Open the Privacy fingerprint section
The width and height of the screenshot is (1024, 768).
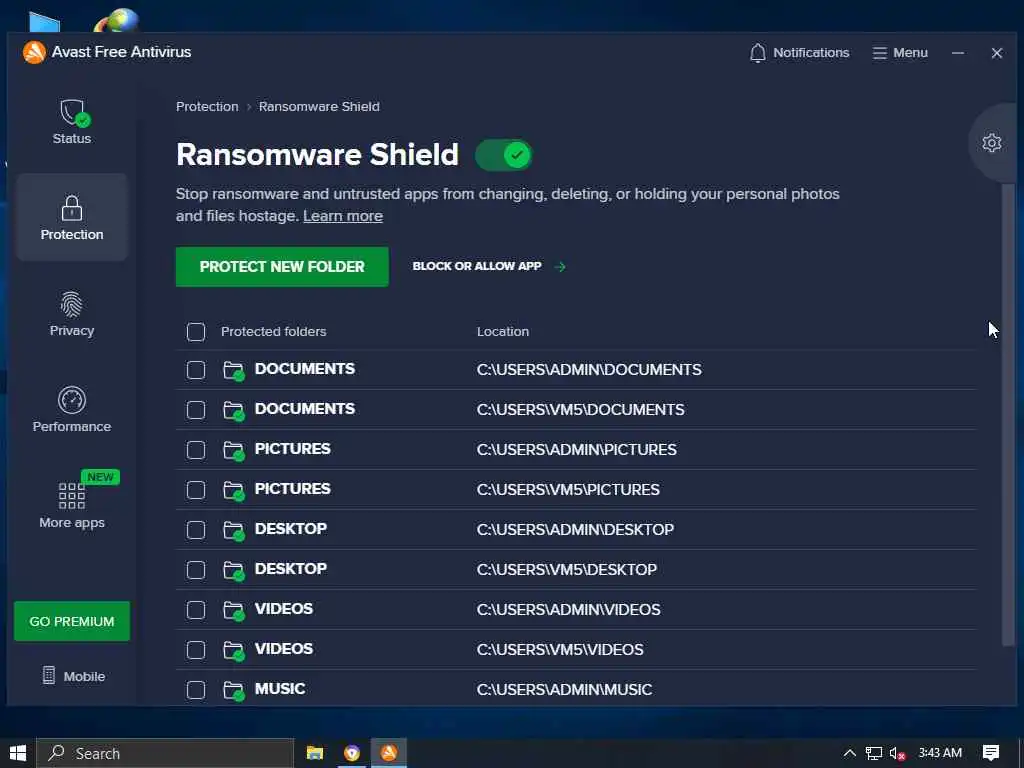(72, 313)
